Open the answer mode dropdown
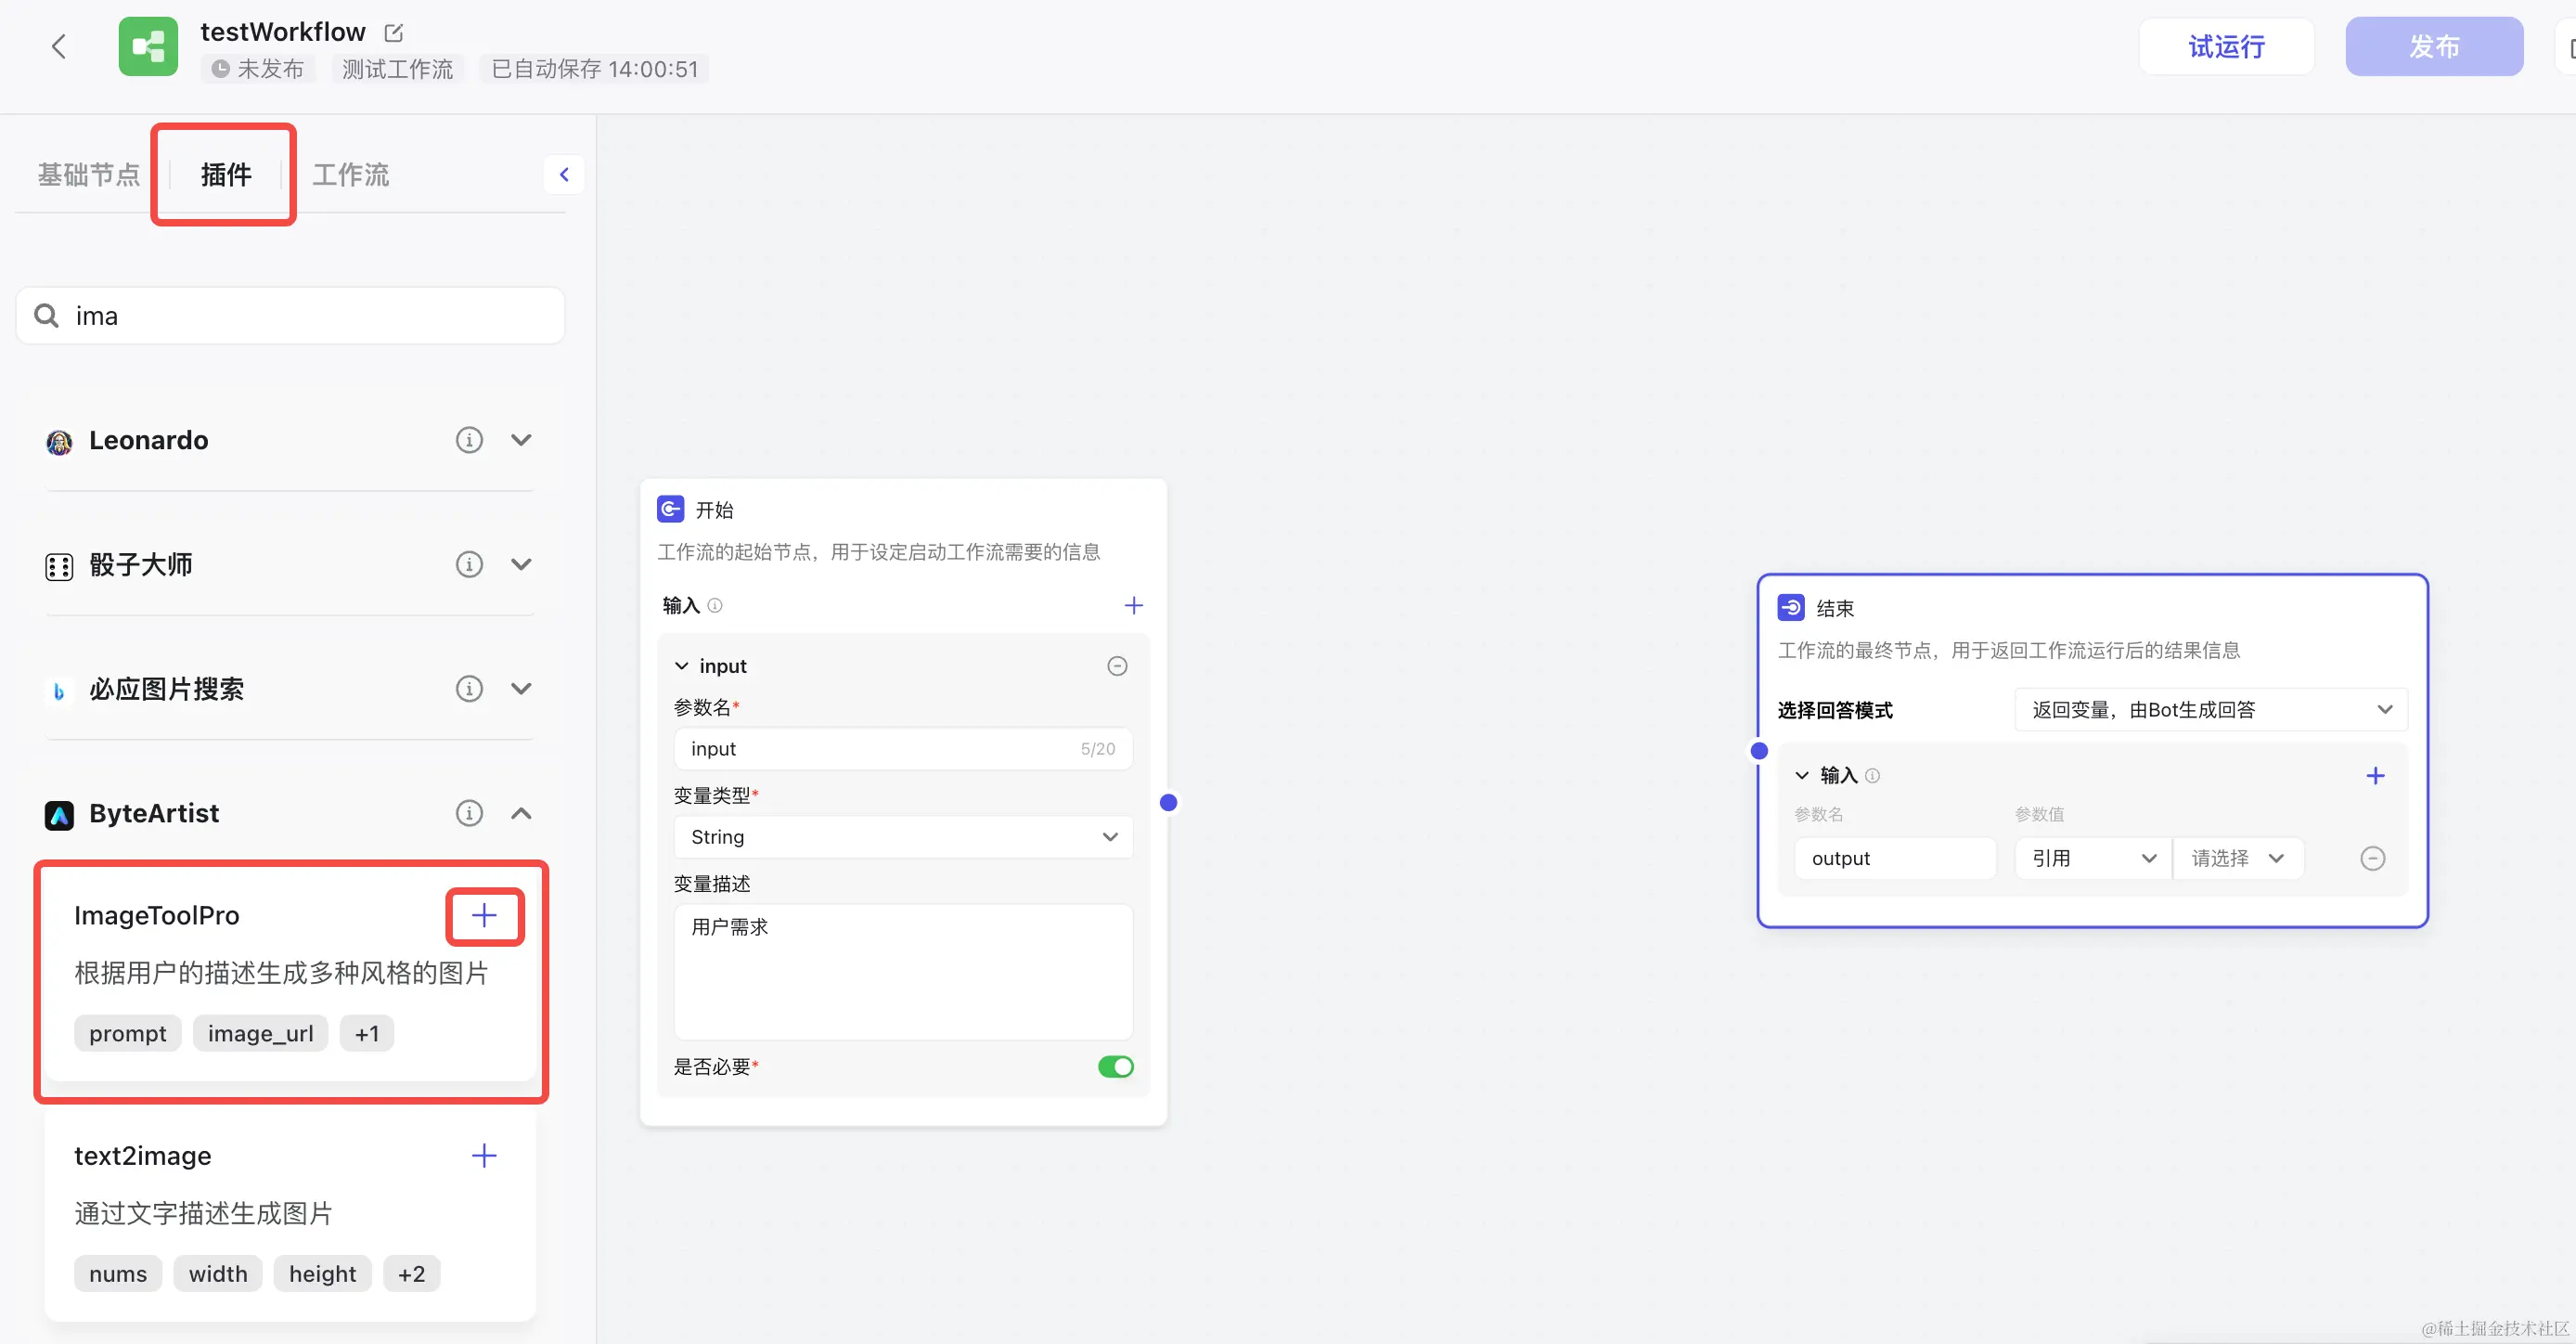This screenshot has height=1344, width=2576. point(2210,710)
